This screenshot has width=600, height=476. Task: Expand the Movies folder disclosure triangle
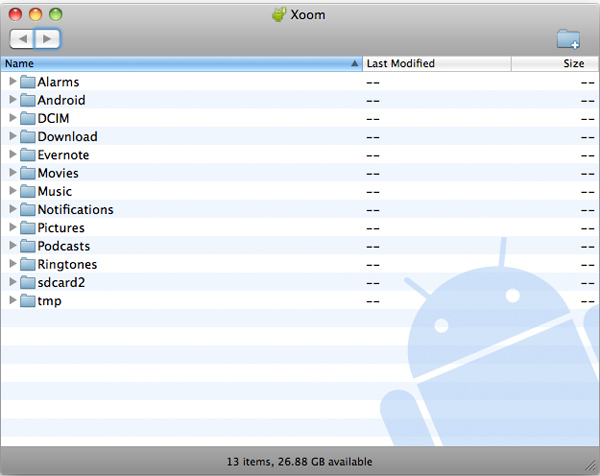(x=13, y=173)
